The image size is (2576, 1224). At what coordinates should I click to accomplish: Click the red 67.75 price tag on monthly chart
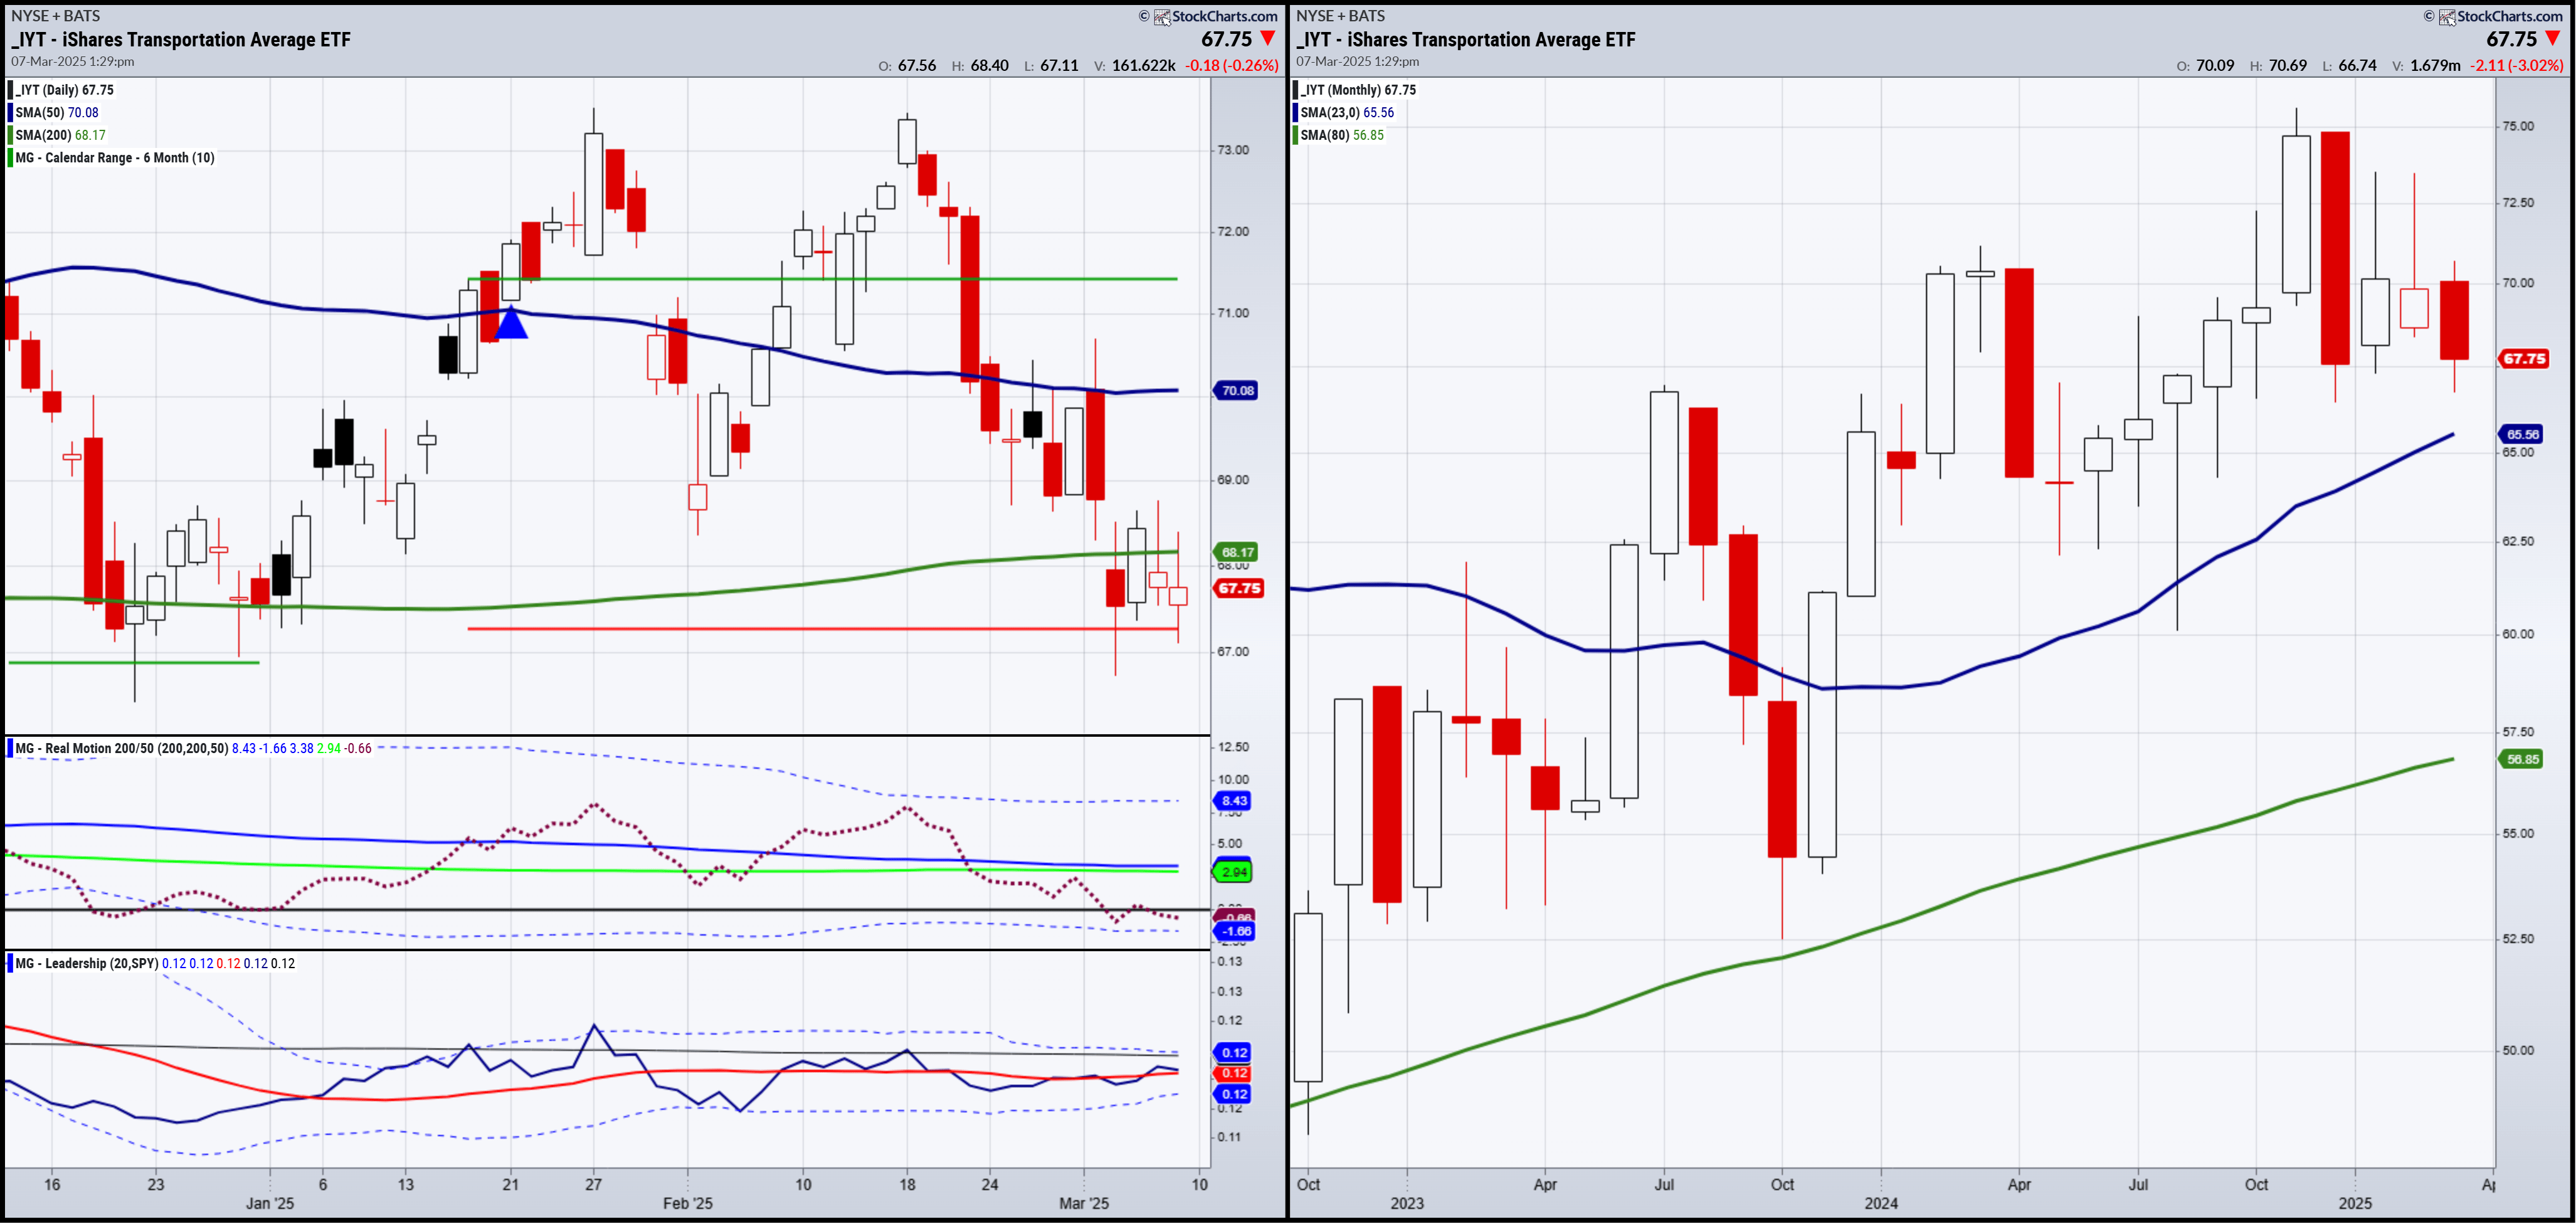(2523, 358)
